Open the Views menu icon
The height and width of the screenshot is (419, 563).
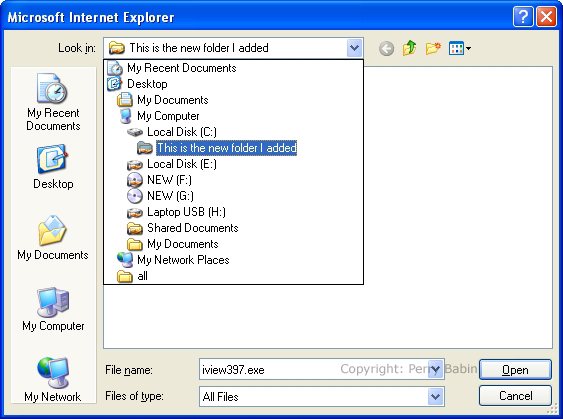[x=460, y=48]
